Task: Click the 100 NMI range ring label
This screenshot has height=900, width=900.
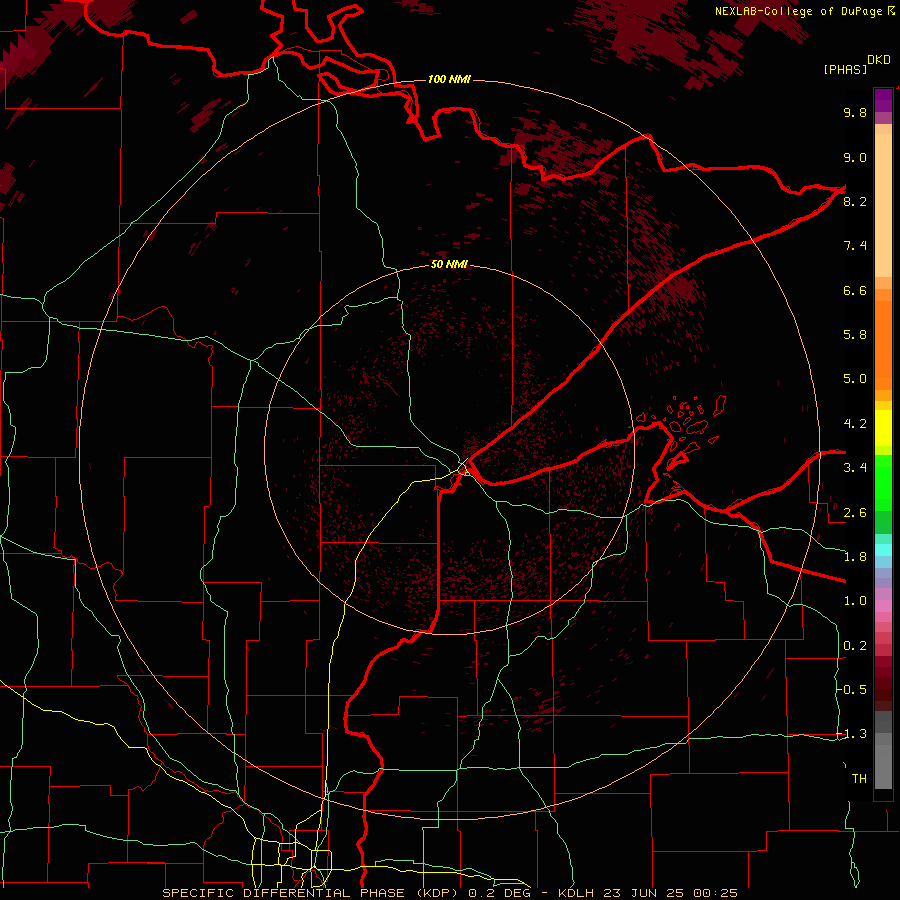Action: (x=449, y=79)
